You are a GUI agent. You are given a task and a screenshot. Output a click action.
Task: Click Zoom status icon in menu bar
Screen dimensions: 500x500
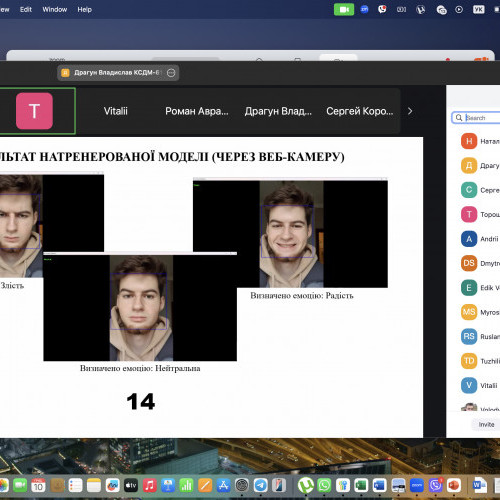[364, 9]
